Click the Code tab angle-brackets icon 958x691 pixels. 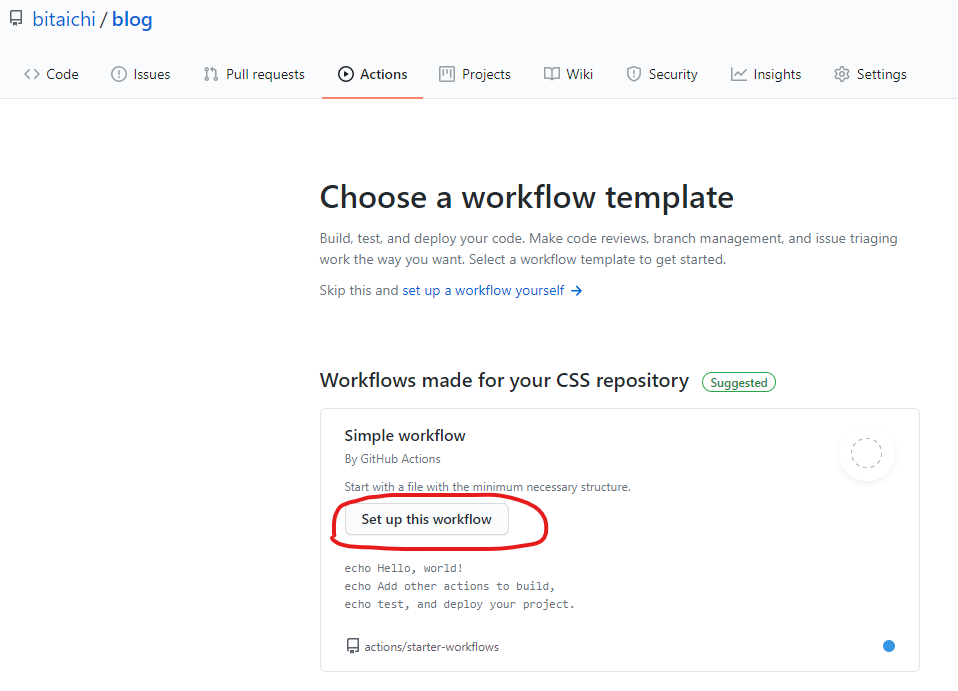32,74
